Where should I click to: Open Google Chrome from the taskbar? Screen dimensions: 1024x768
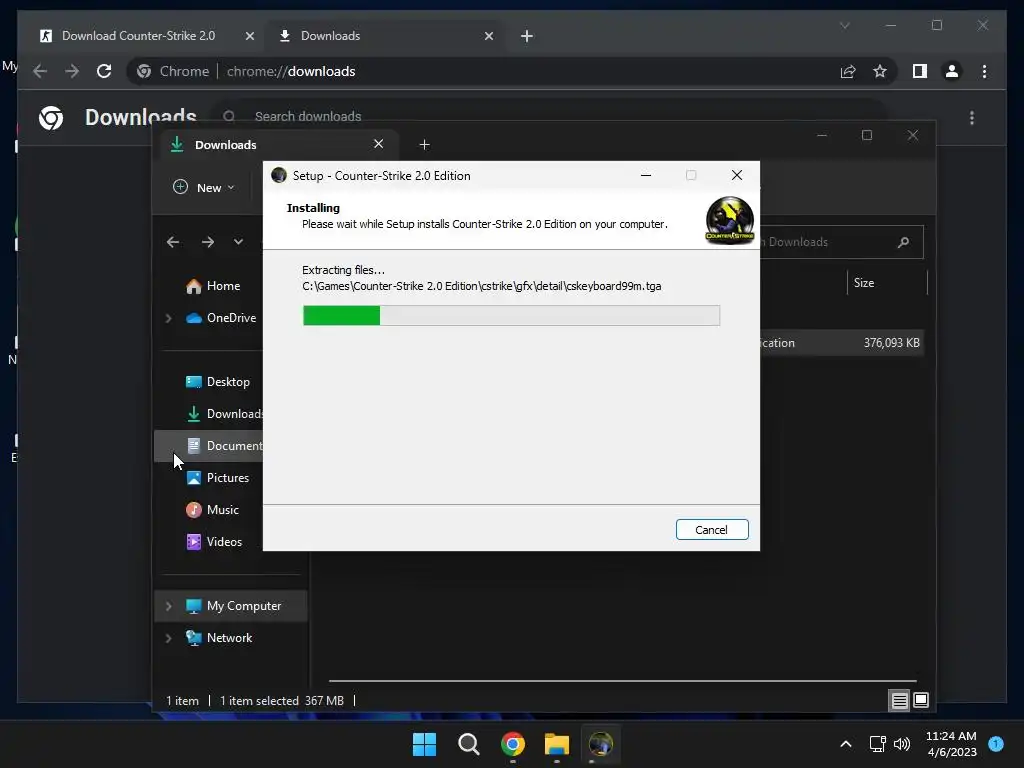513,744
